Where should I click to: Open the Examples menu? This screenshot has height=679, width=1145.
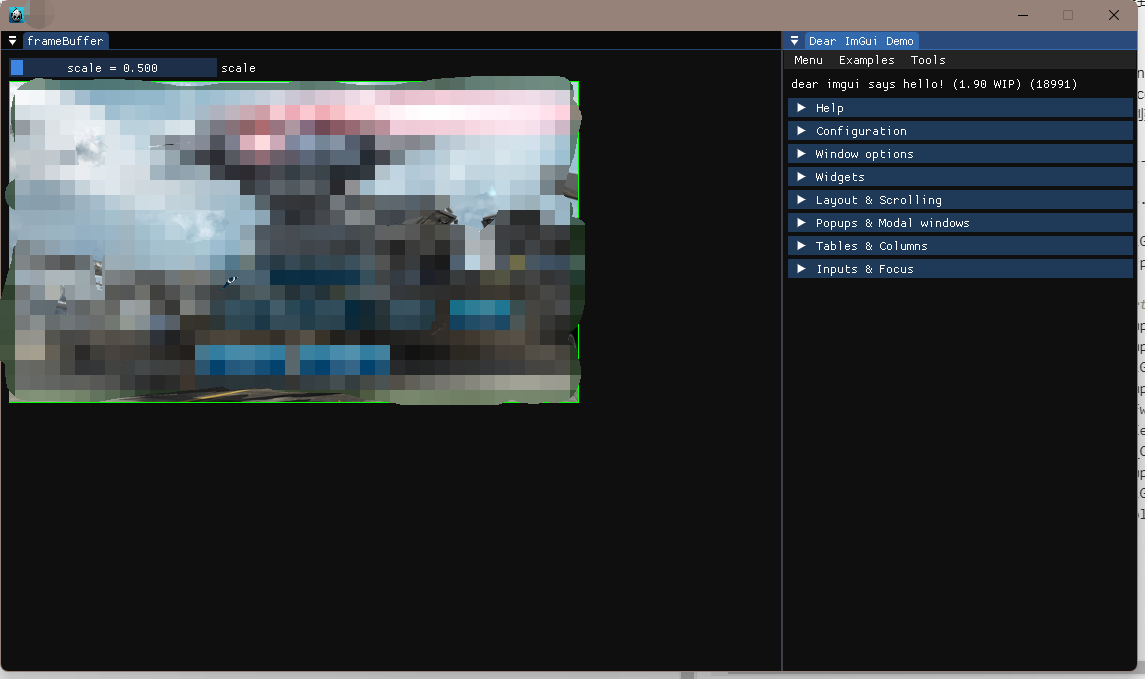866,60
